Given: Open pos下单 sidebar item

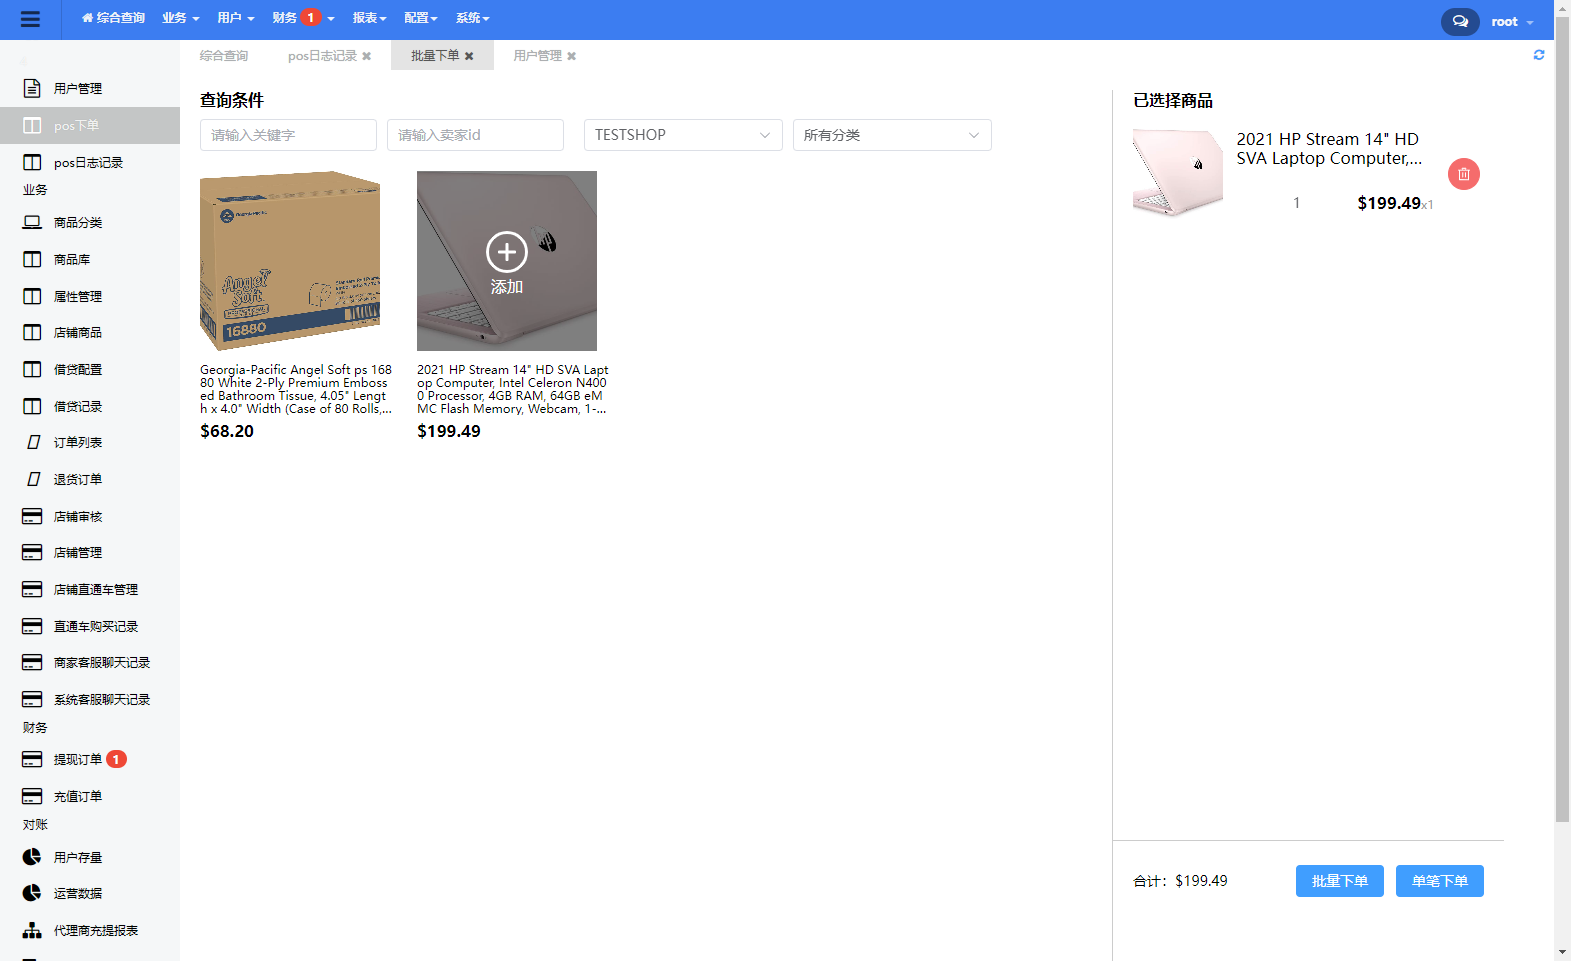Looking at the screenshot, I should point(90,125).
